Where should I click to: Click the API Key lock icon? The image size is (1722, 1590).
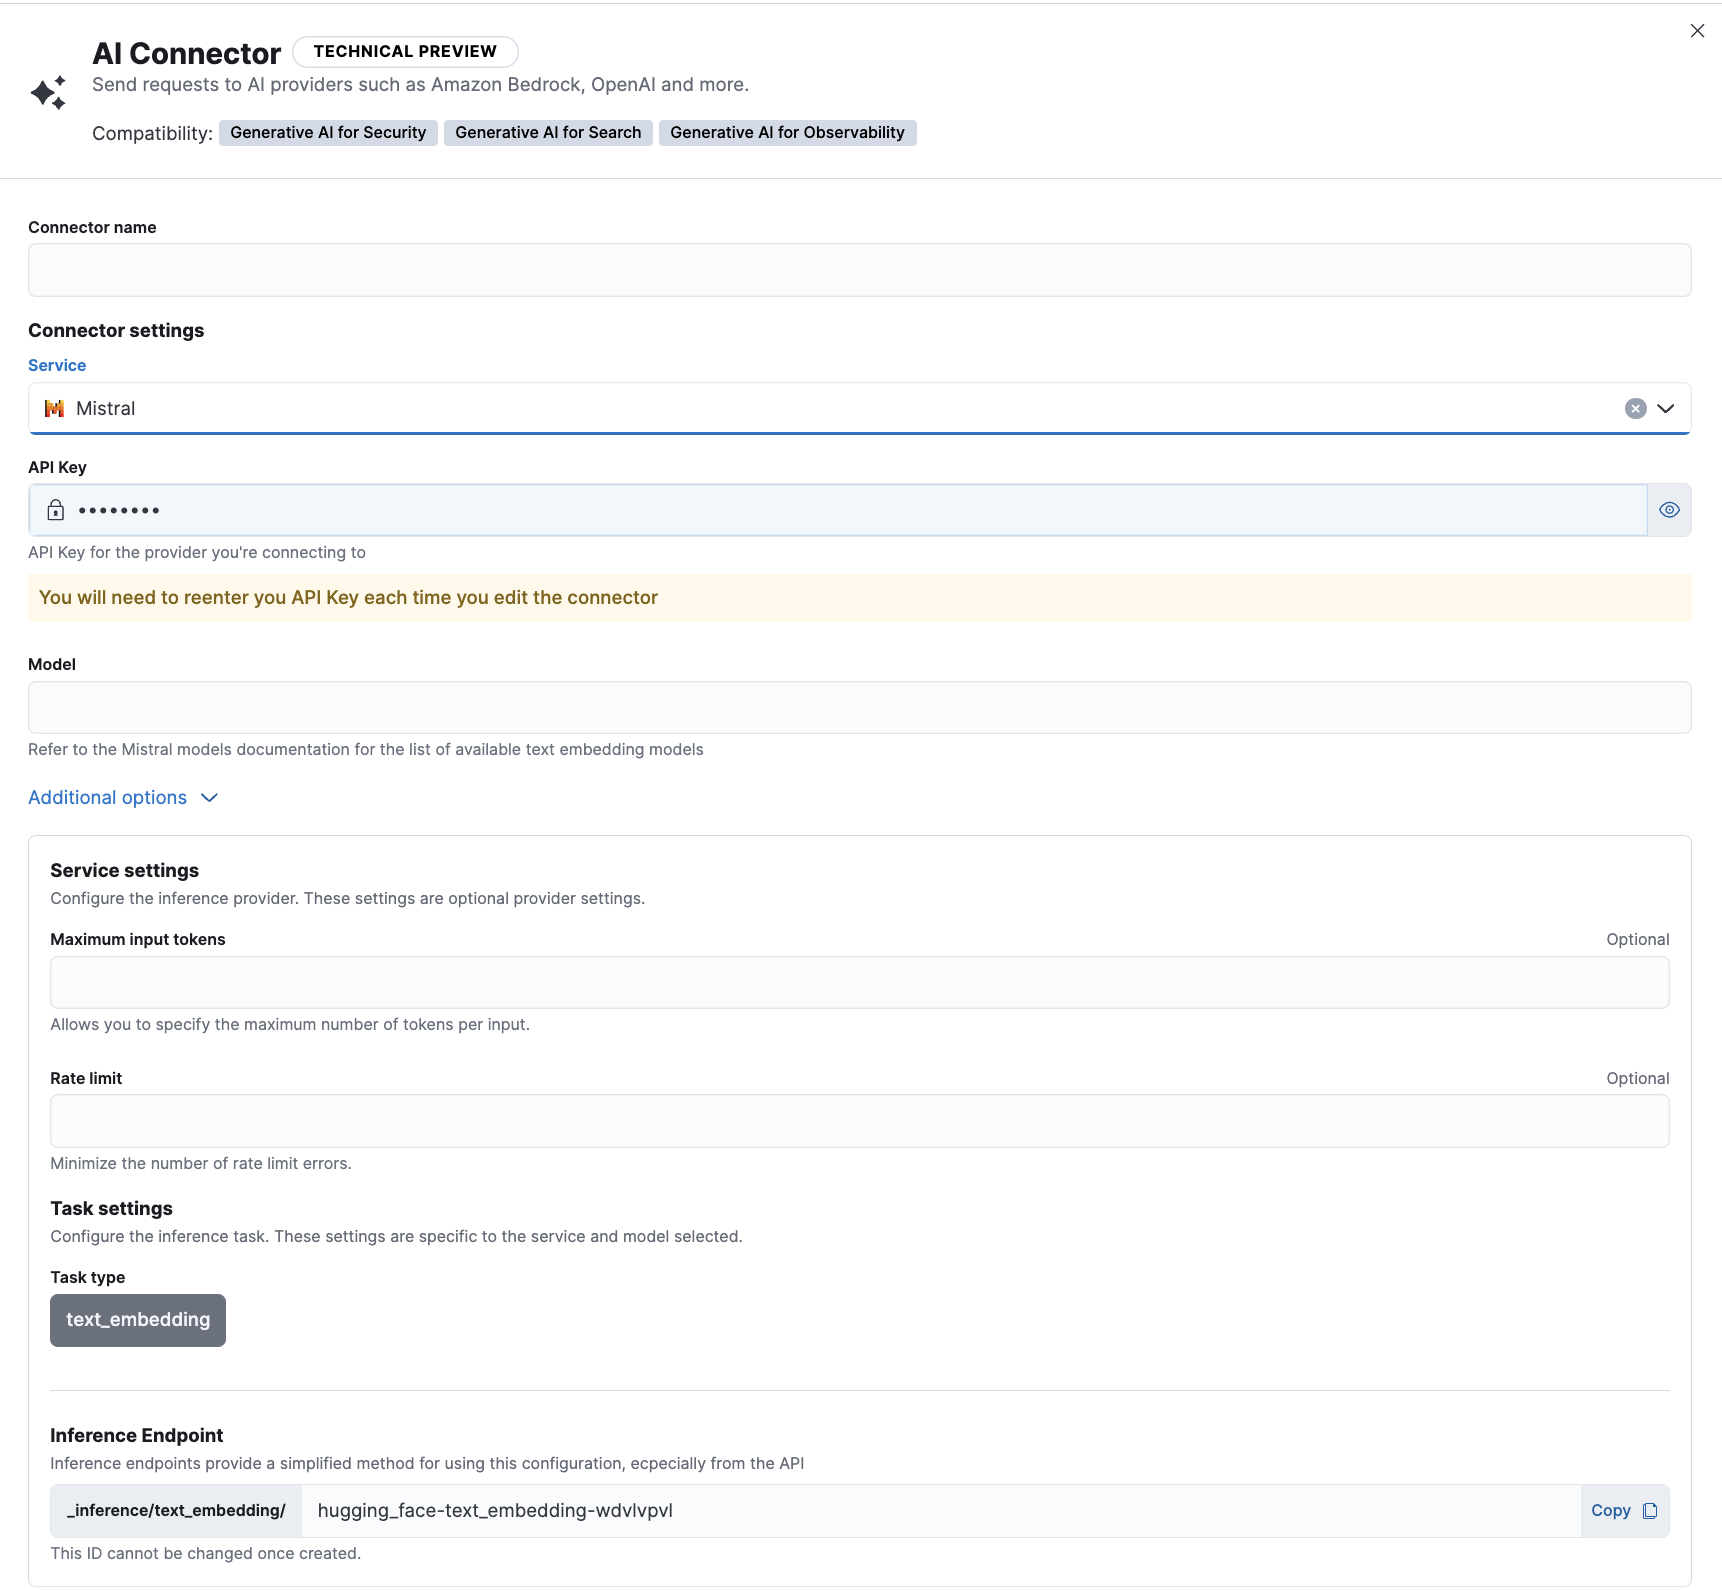[x=56, y=510]
